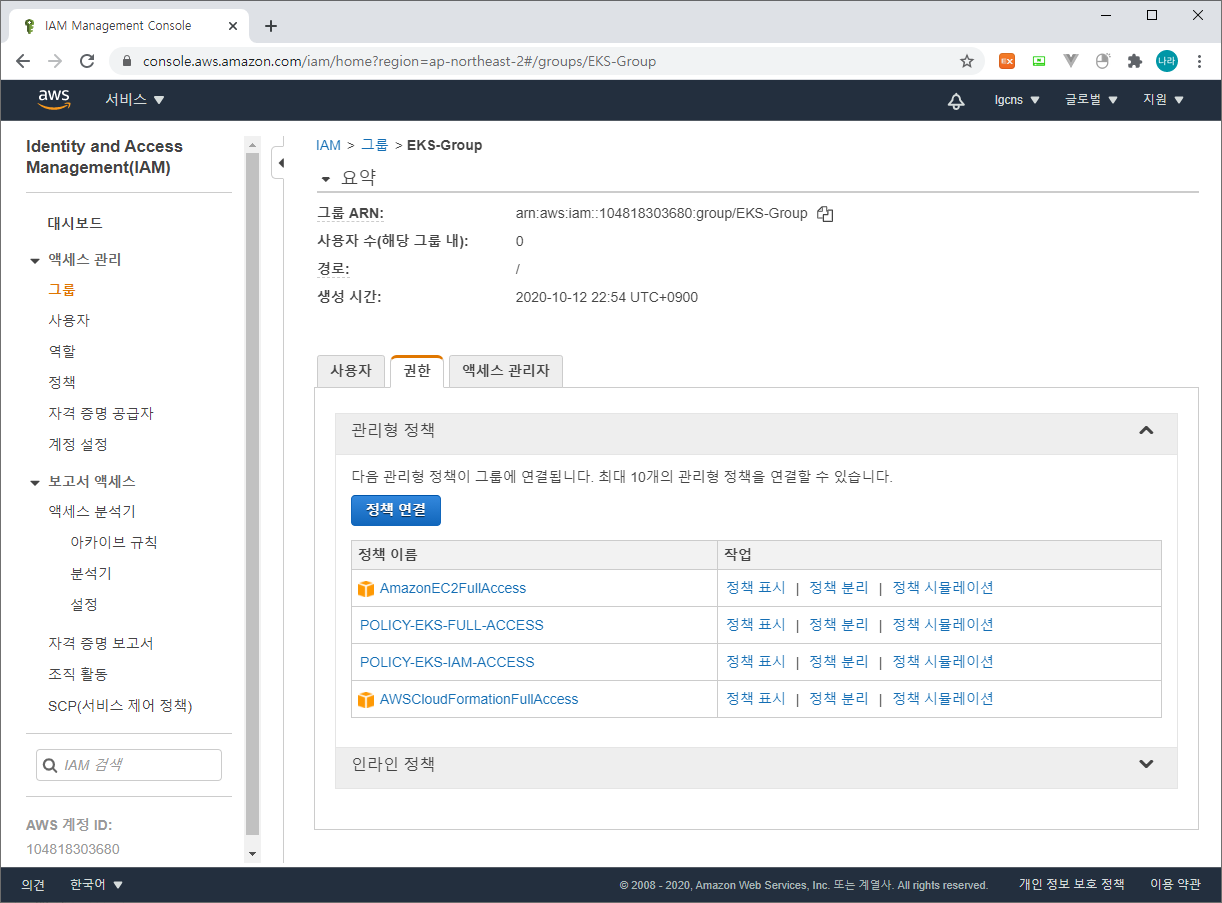The width and height of the screenshot is (1222, 903).
Task: Open 사용자 in the sidebar
Action: 69,320
